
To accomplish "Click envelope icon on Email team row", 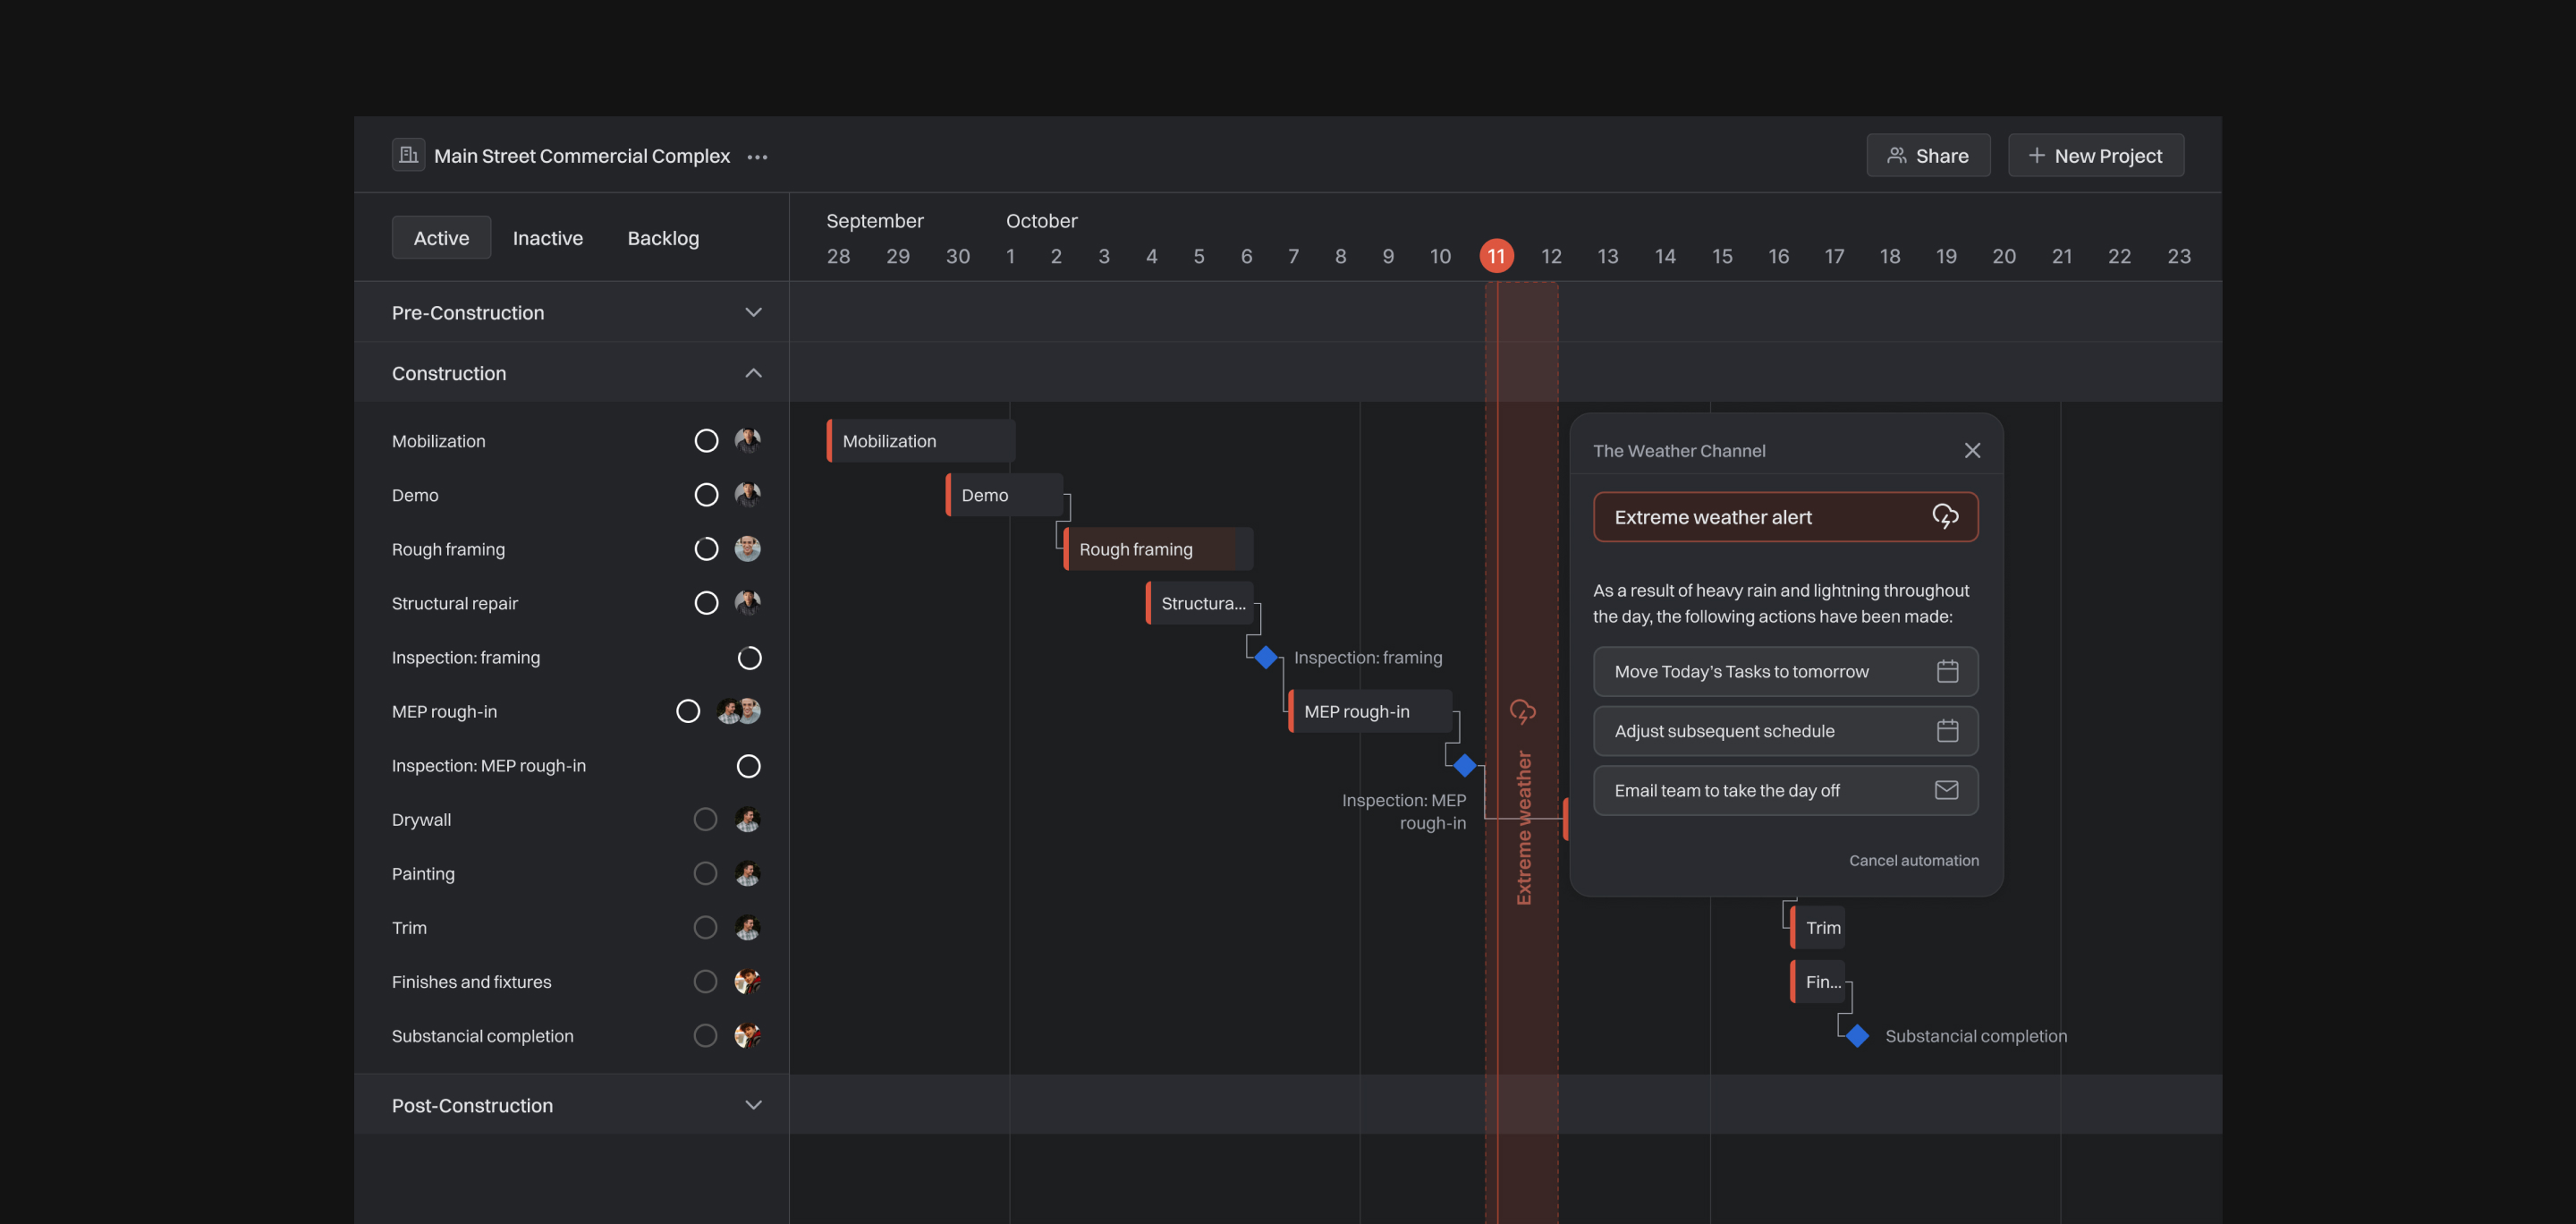I will coord(1946,790).
